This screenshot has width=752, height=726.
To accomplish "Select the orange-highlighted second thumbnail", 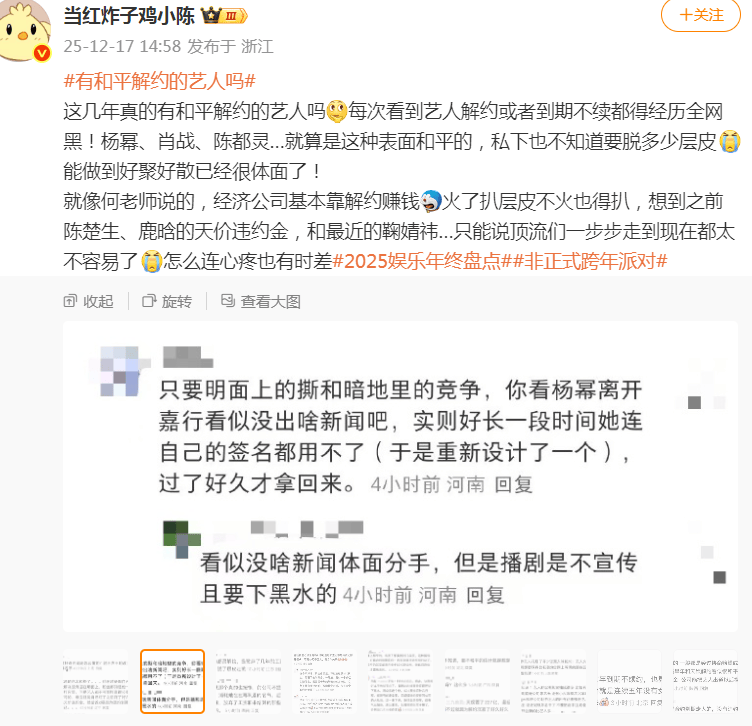I will [x=172, y=681].
